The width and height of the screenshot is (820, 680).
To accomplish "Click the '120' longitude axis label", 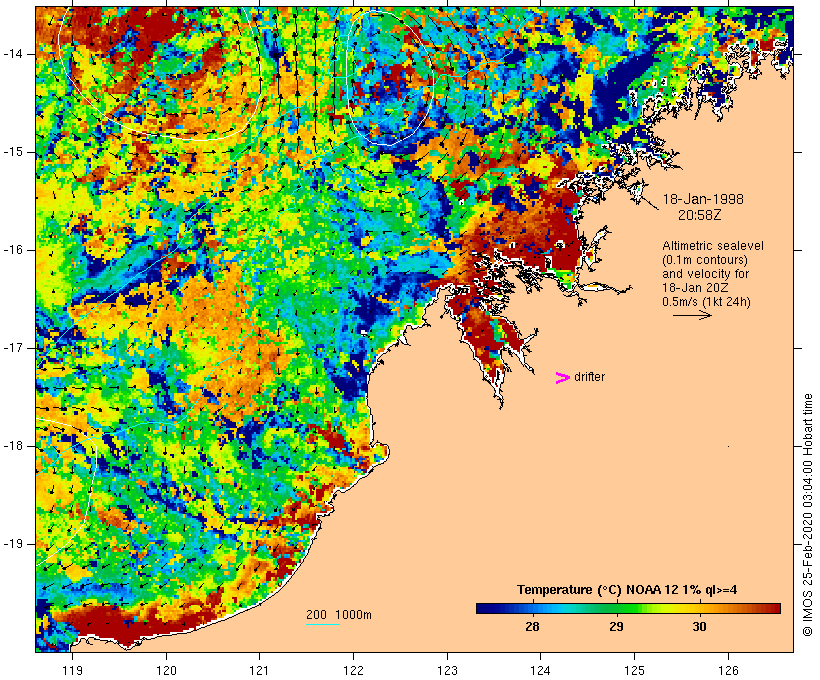I will pos(166,670).
